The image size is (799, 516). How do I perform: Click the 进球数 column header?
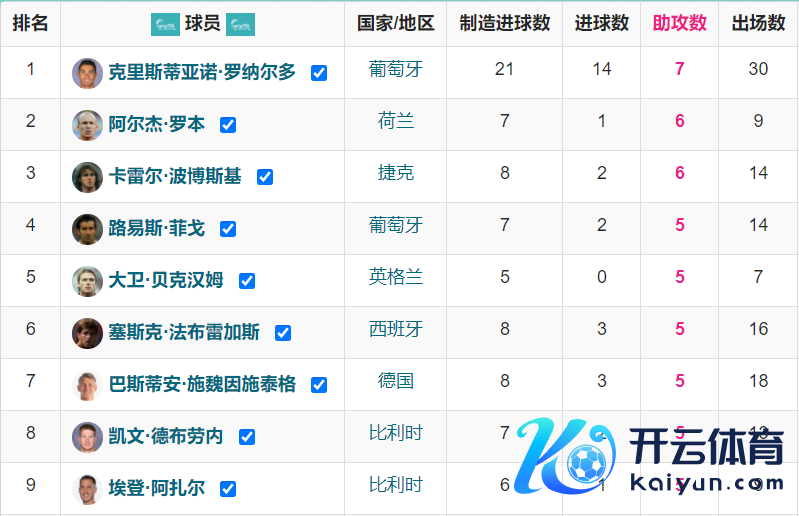pyautogui.click(x=601, y=24)
